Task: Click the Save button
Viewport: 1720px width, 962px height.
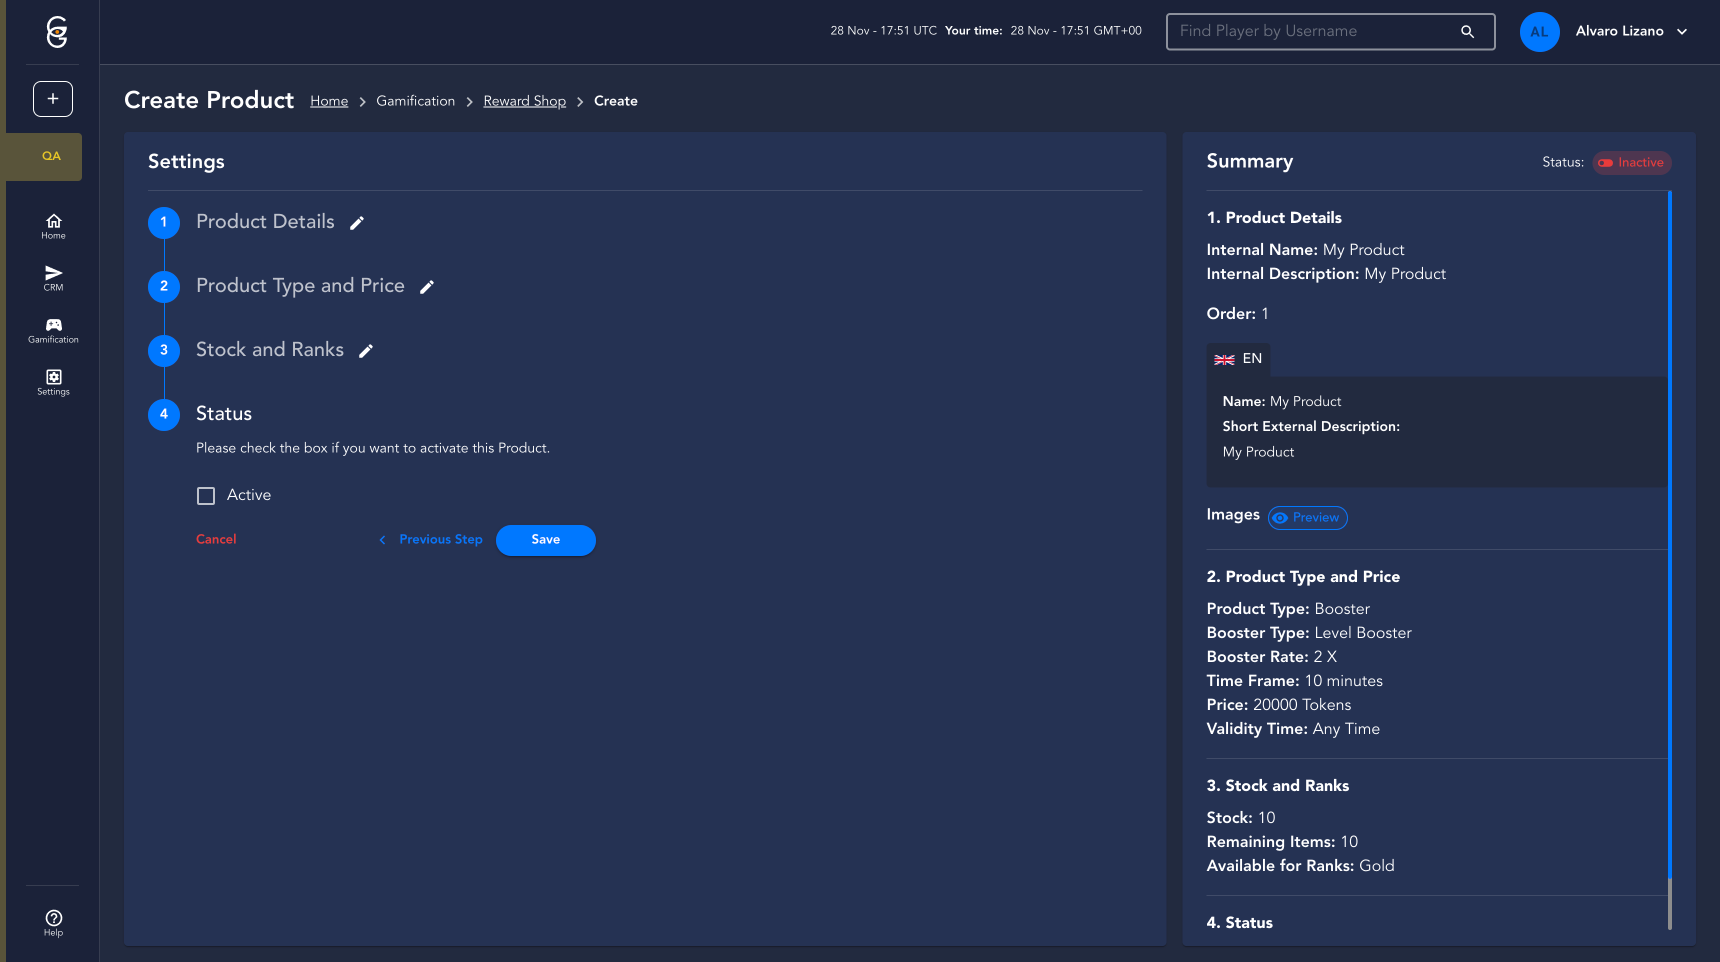Action: tap(545, 540)
